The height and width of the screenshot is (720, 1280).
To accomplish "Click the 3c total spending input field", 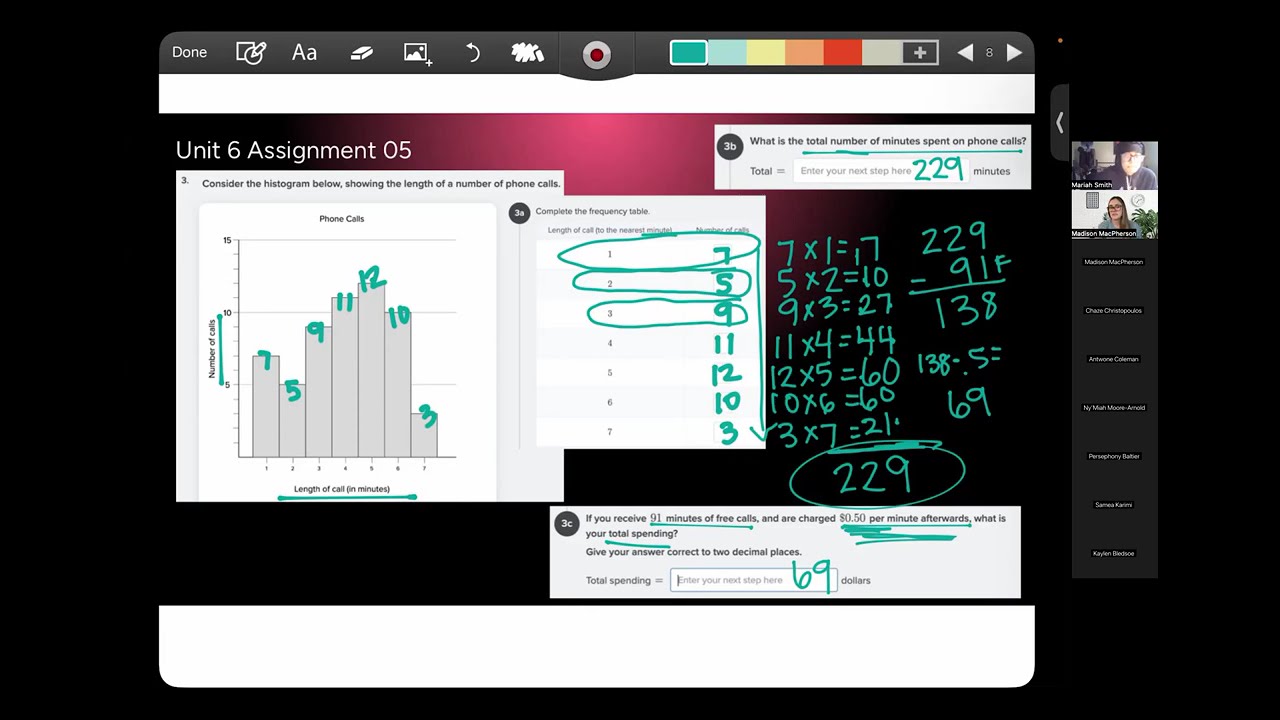I will click(753, 580).
